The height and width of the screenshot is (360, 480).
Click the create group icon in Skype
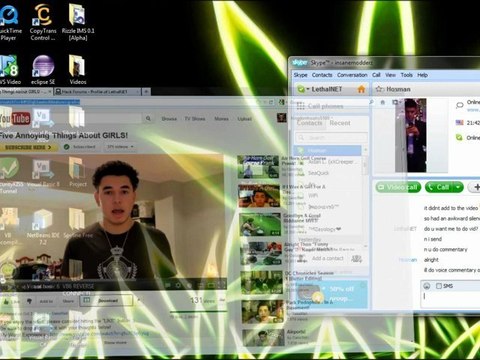coord(357,258)
